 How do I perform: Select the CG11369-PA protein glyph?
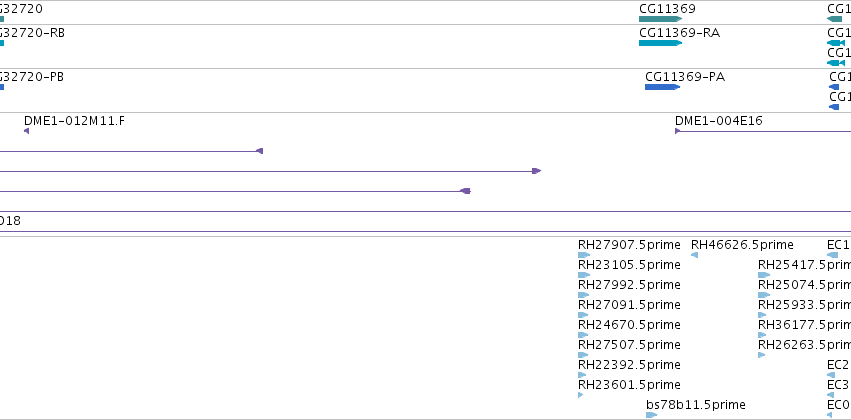663,87
